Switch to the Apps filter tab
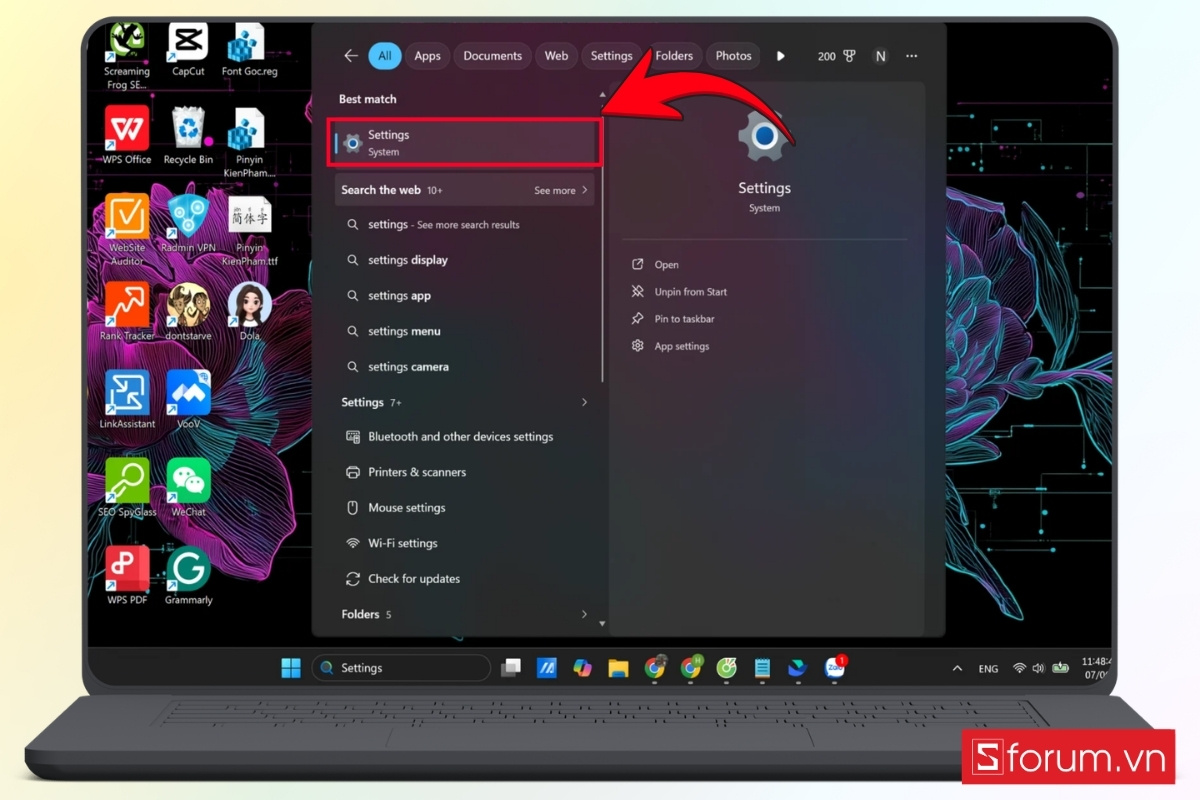 click(427, 56)
